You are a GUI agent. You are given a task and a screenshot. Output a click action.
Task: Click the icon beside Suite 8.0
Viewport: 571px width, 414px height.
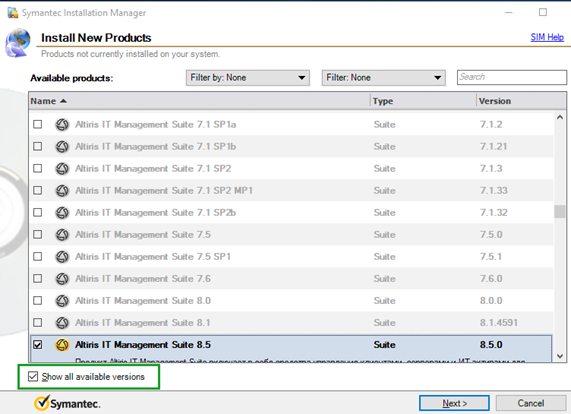pos(62,301)
